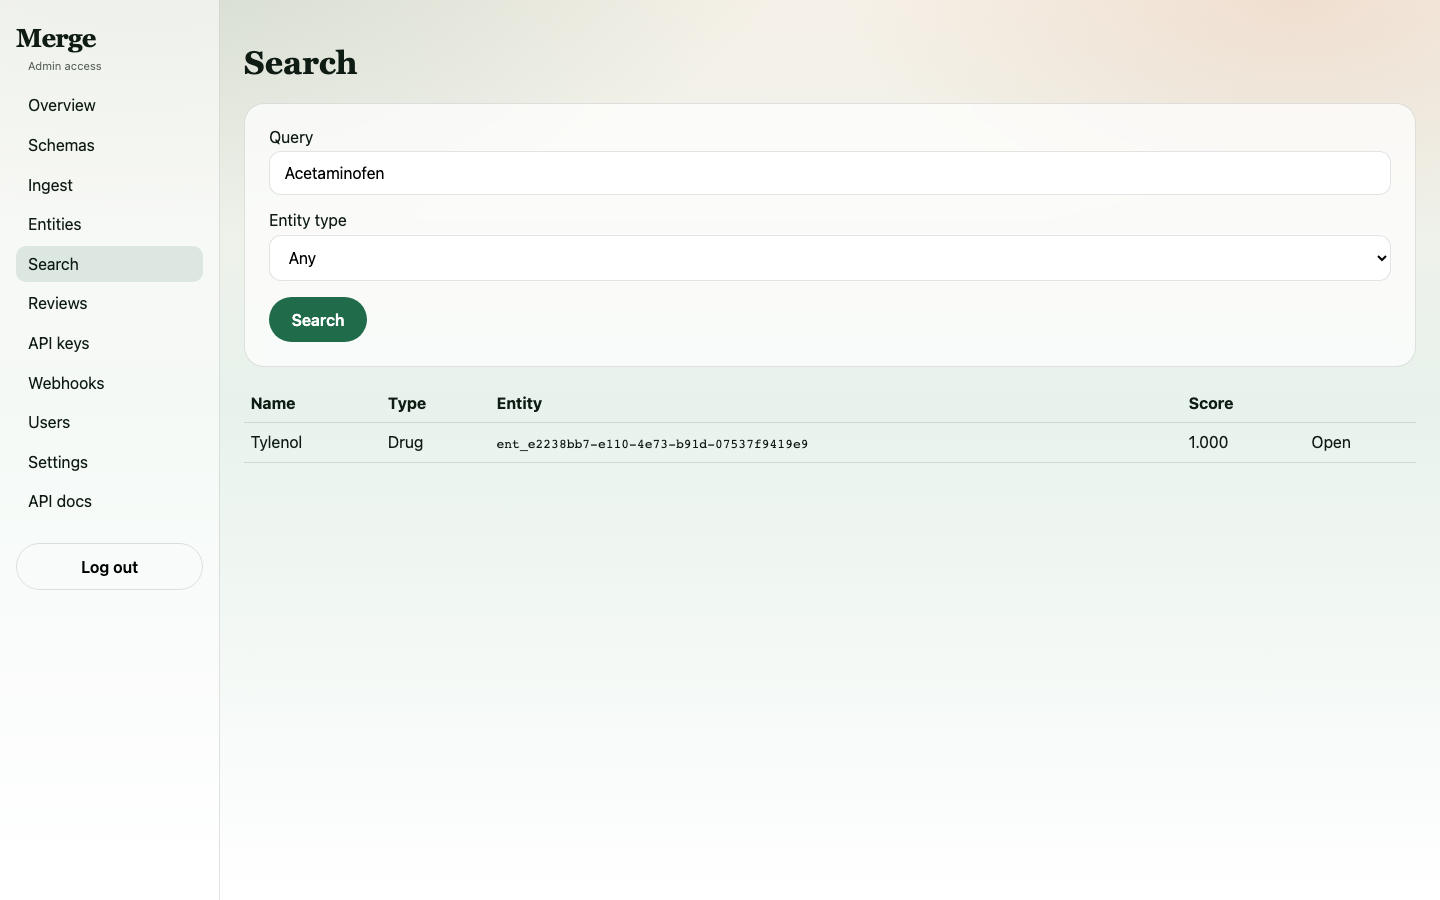Select entity ID ent_e2238bb7 text
Screen dimensions: 1440x900
652,444
